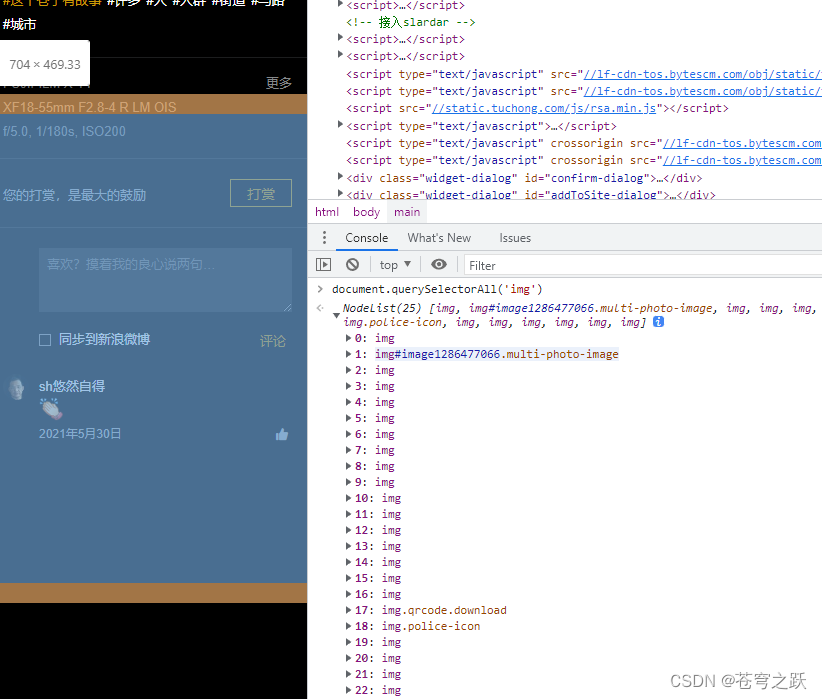Toggle the console sidebar panel icon

[323, 265]
